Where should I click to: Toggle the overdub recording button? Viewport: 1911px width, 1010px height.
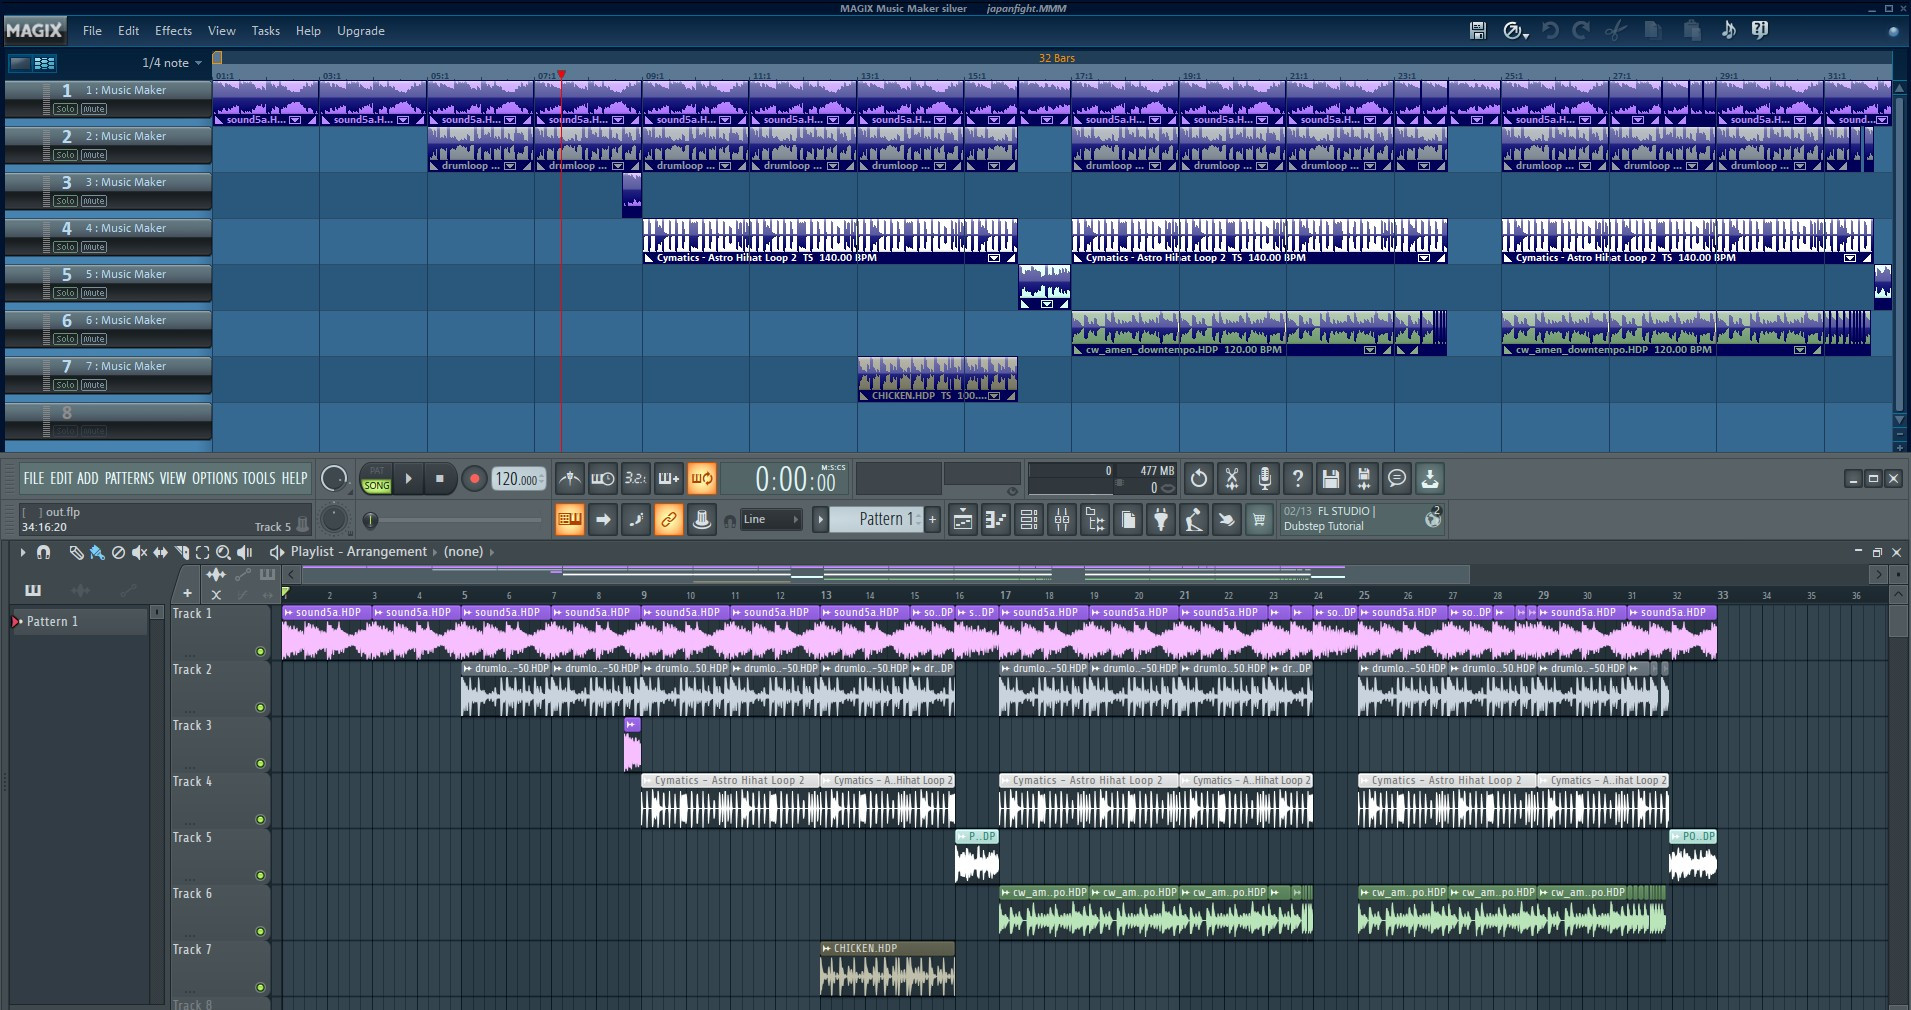669,479
